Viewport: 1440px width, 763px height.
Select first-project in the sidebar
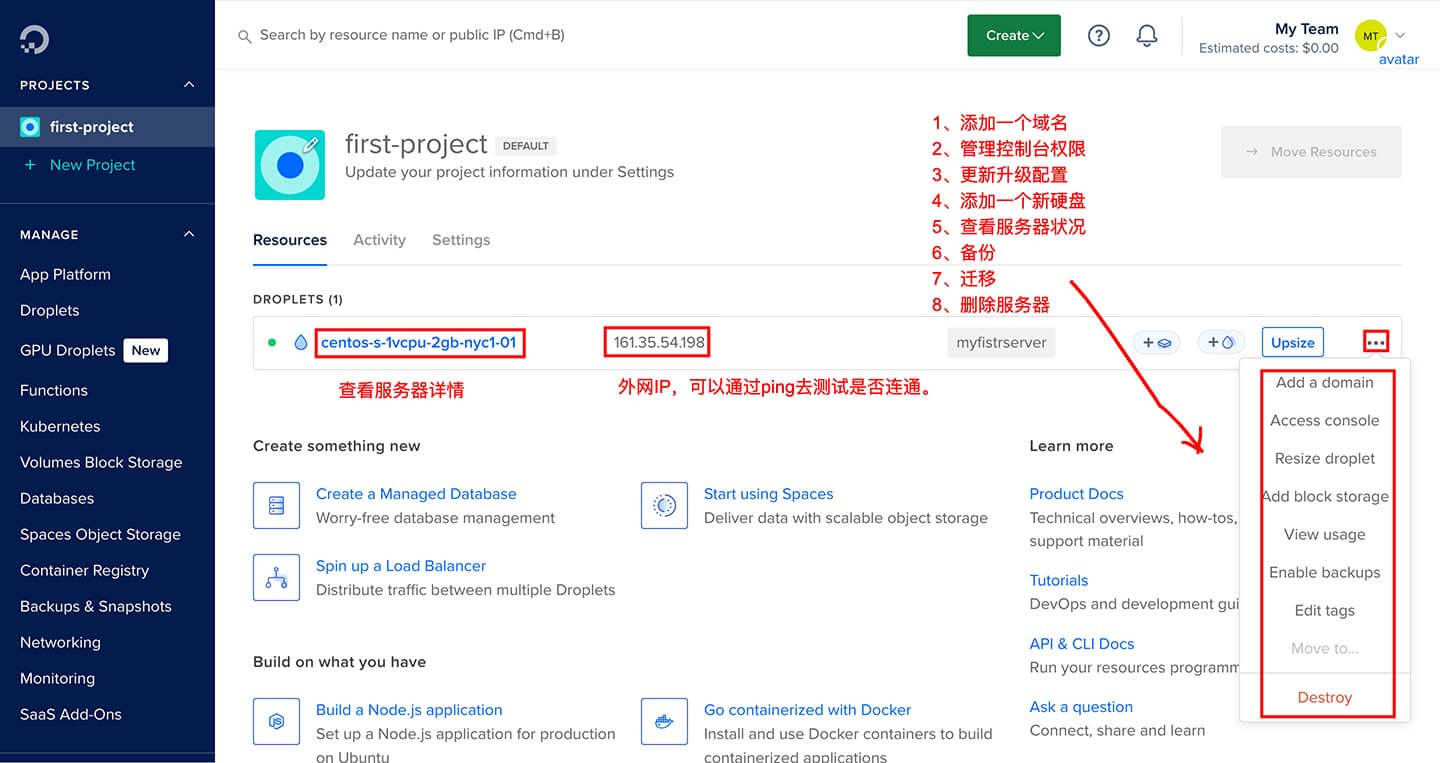click(107, 127)
